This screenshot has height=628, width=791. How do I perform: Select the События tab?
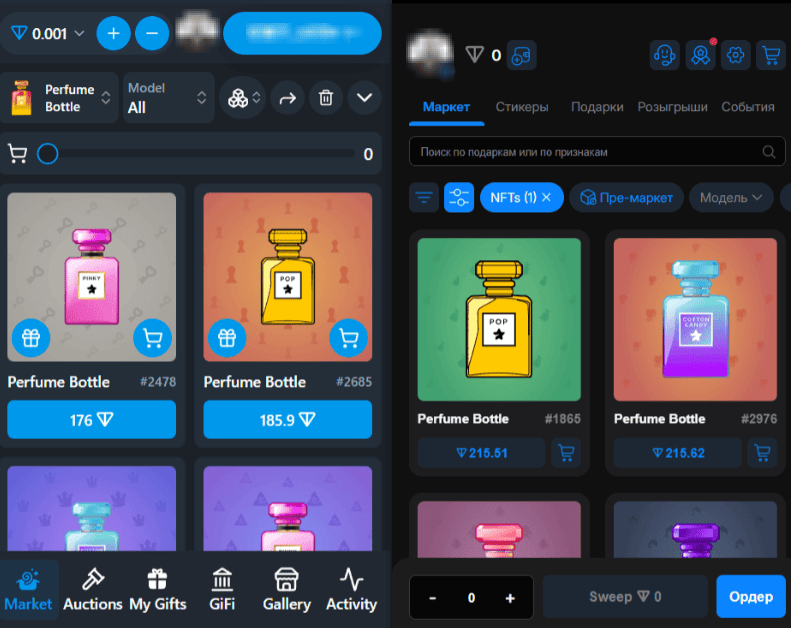click(x=748, y=107)
